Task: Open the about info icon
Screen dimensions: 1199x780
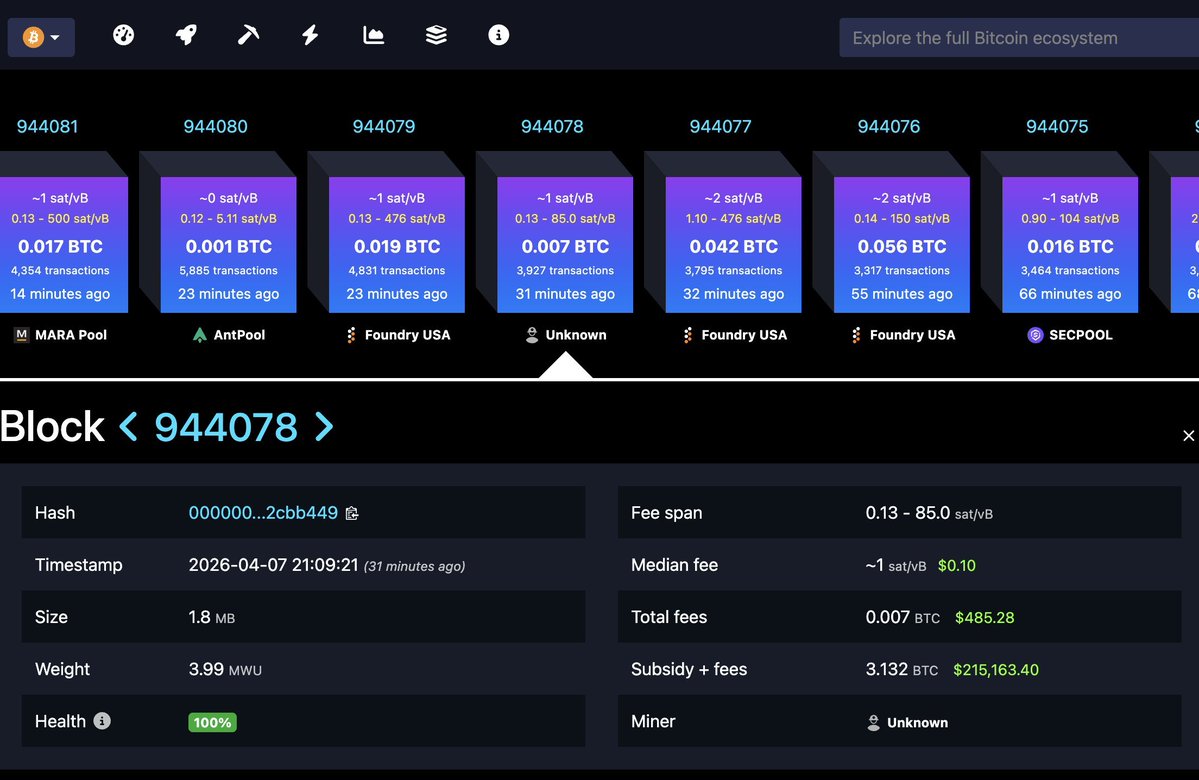Action: [x=499, y=35]
